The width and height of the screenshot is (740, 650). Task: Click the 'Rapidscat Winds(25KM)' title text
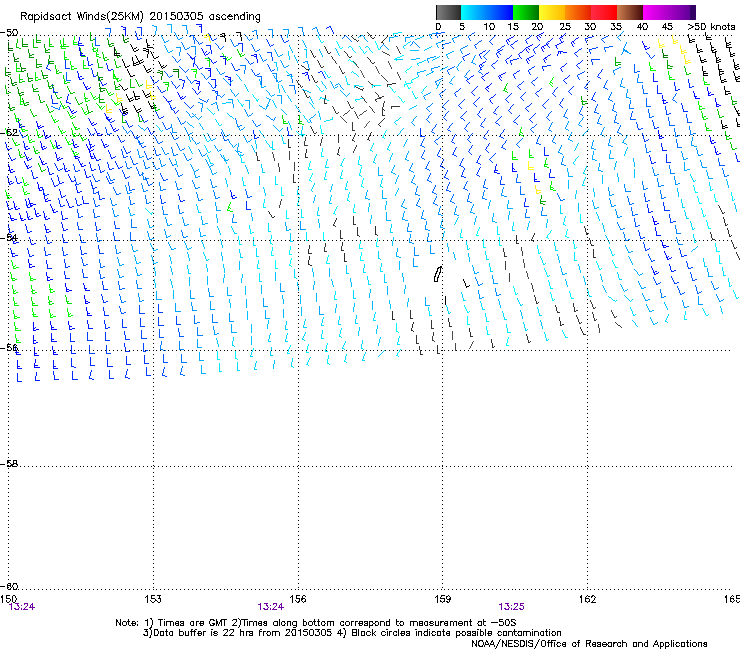click(x=82, y=17)
